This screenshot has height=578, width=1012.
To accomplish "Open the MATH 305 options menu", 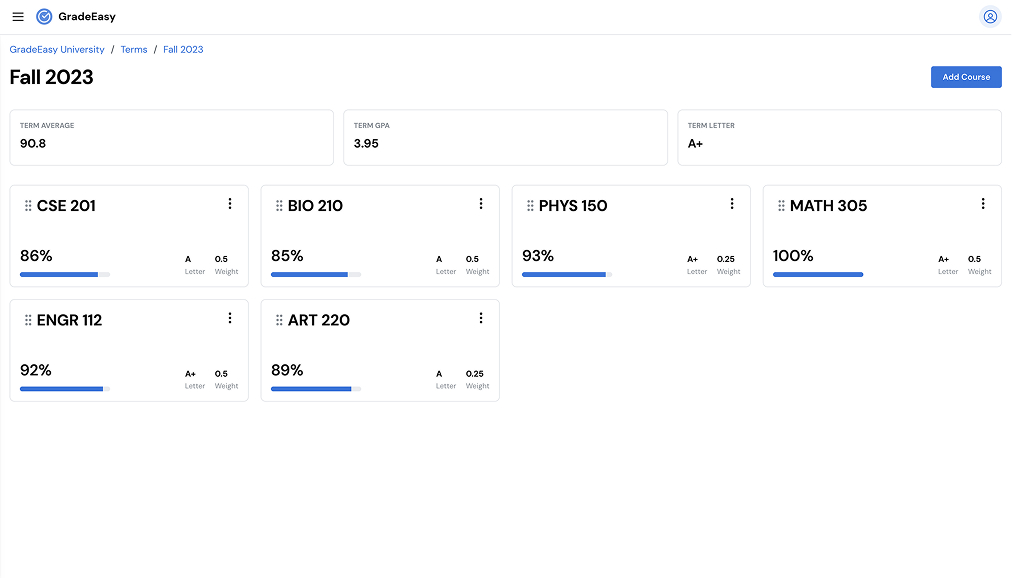I will point(982,203).
